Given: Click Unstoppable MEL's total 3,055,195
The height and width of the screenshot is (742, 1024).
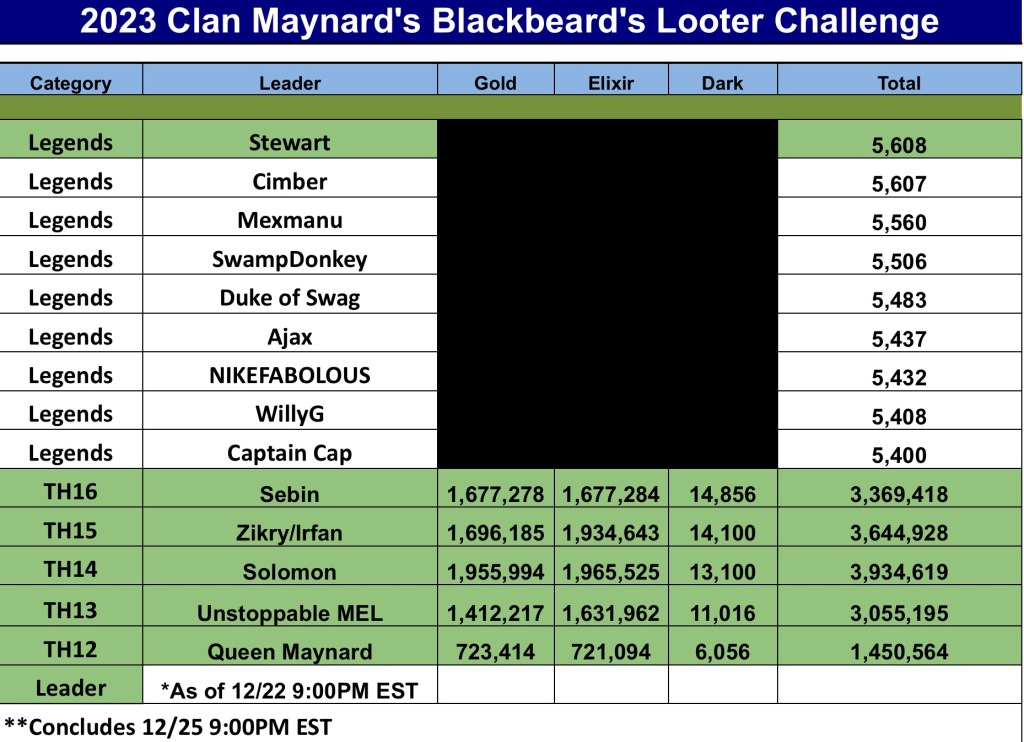Looking at the screenshot, I should (899, 613).
